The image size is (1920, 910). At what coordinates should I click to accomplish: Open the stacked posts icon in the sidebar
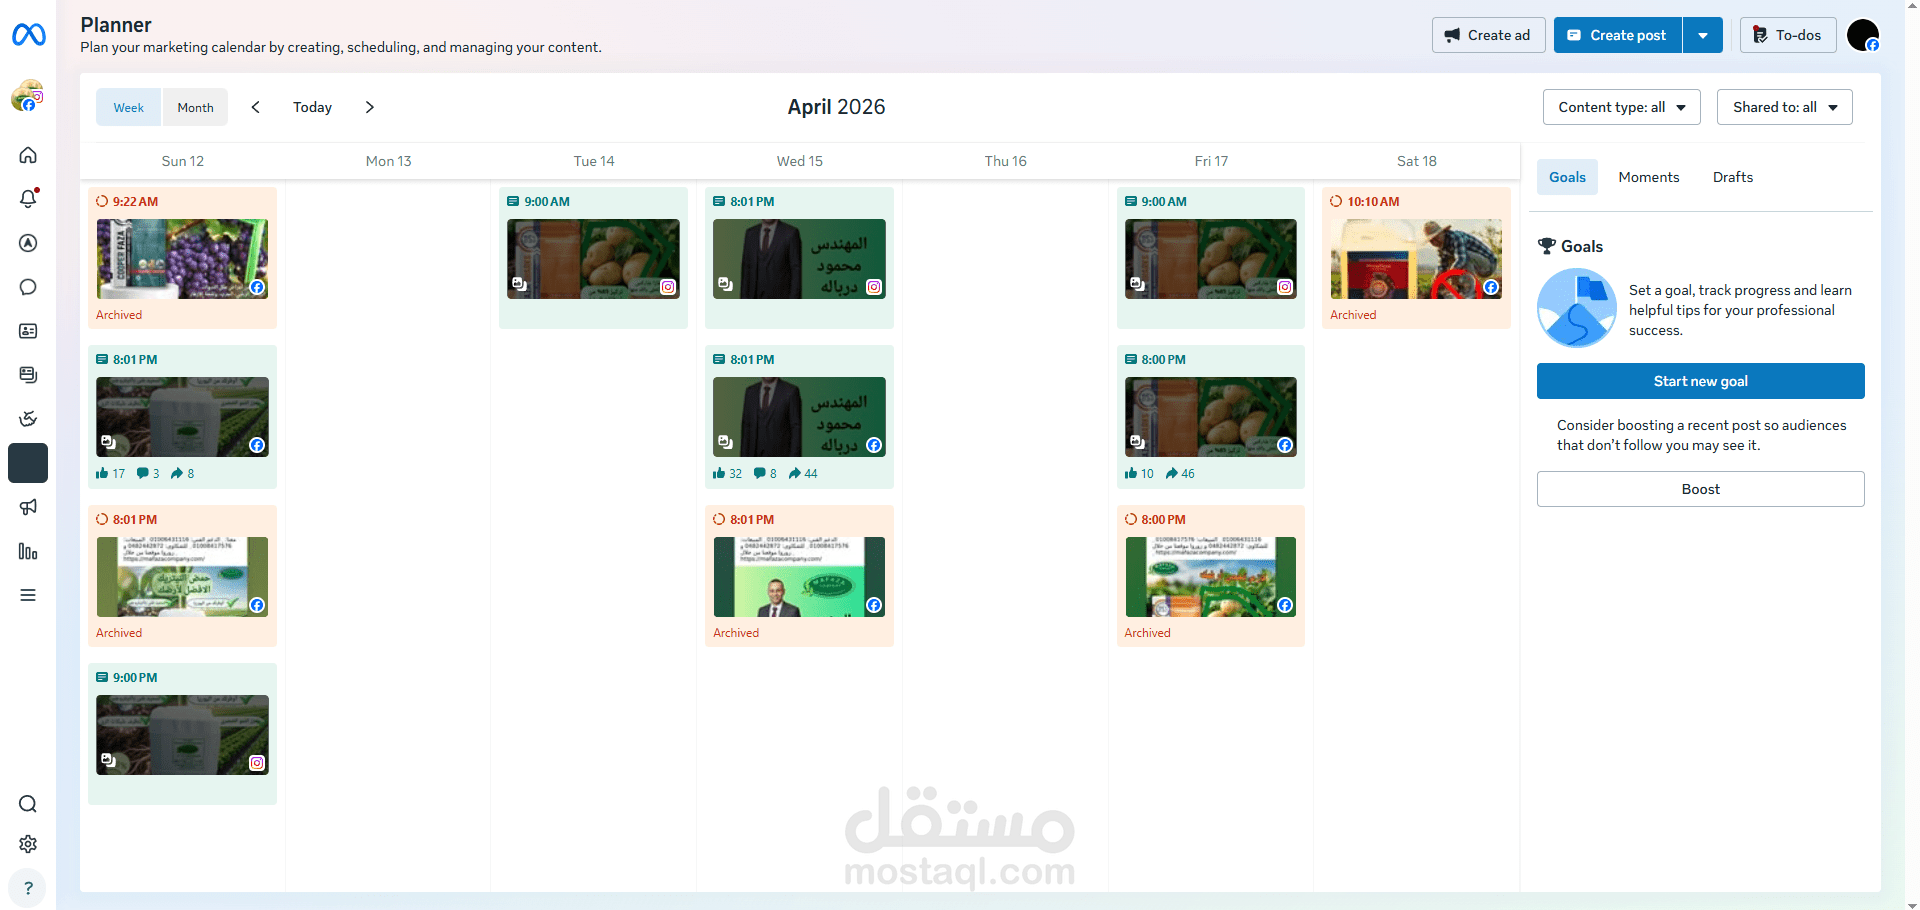[x=28, y=375]
